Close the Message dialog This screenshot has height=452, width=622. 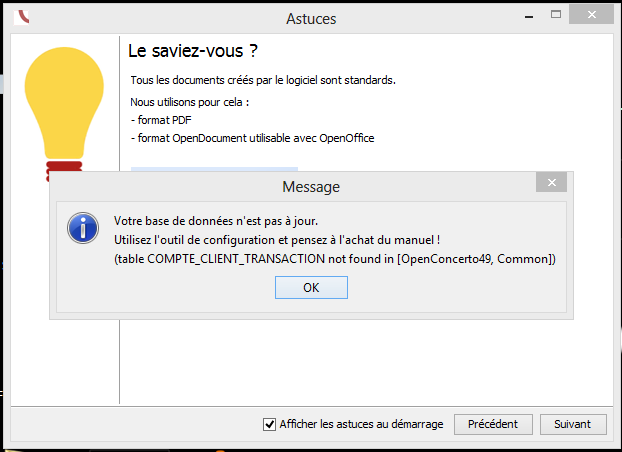551,183
